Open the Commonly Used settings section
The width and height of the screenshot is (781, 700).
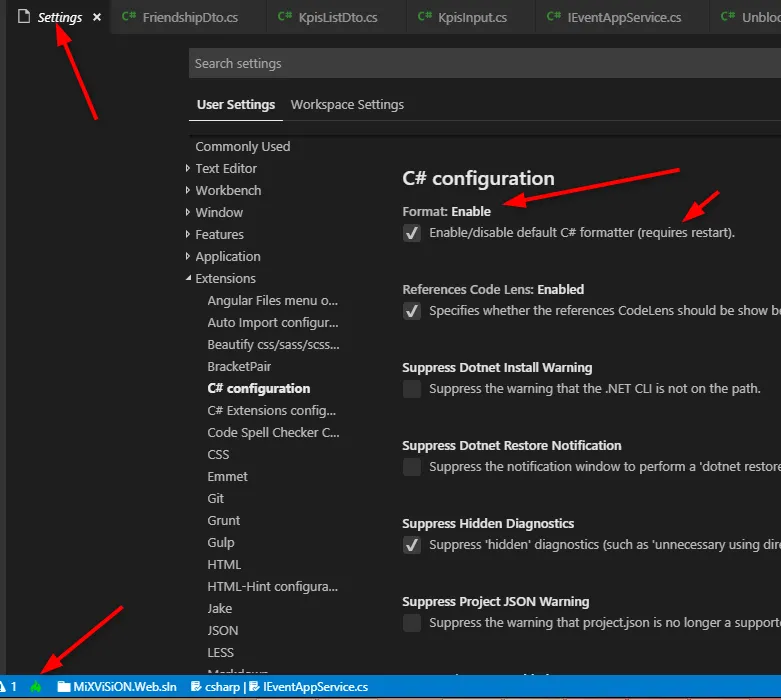(243, 146)
